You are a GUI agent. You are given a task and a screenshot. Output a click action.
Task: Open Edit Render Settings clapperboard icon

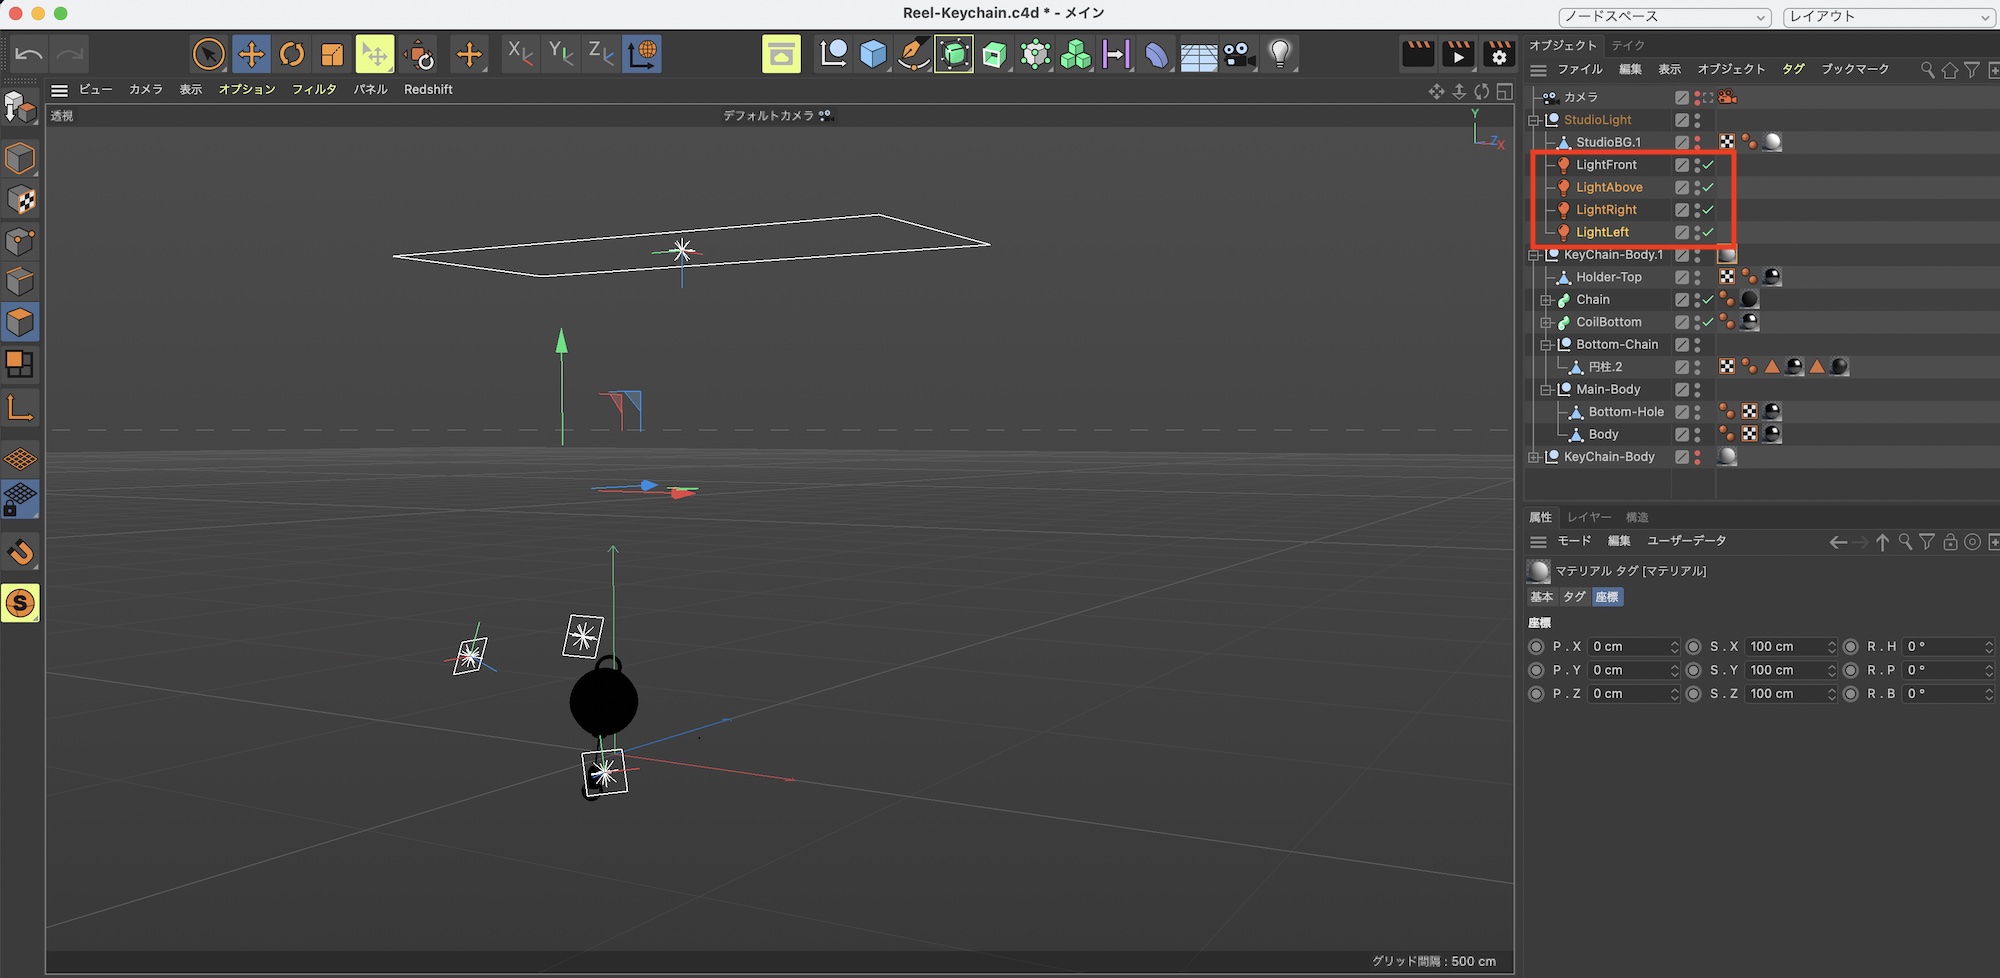(1498, 54)
